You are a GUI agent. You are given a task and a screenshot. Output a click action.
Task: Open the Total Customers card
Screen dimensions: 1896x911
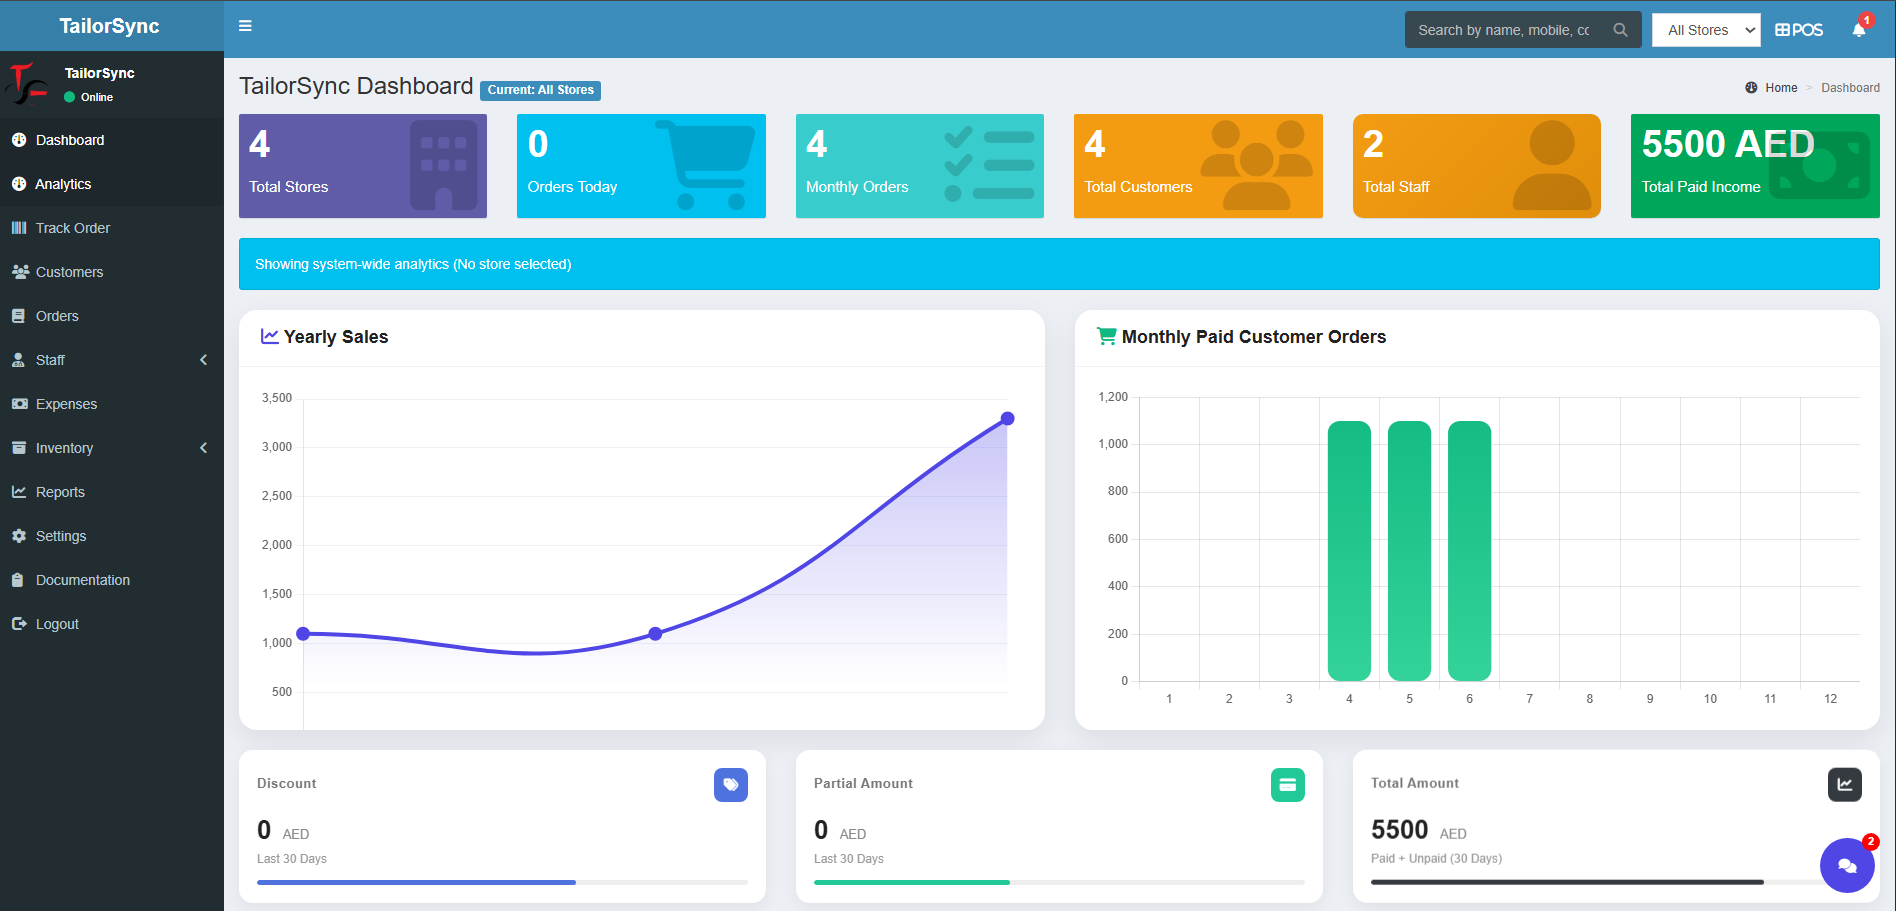click(1198, 166)
